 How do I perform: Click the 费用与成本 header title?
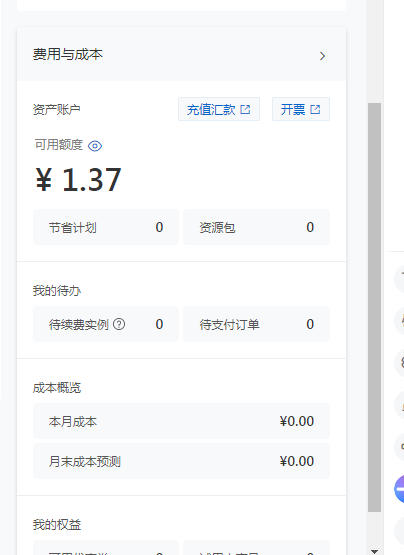coord(68,55)
